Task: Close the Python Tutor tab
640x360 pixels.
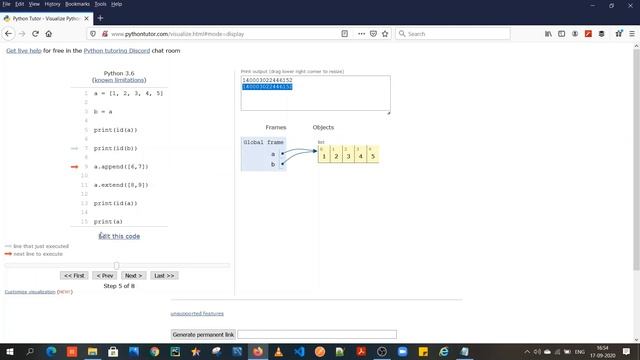Action: click(87, 18)
